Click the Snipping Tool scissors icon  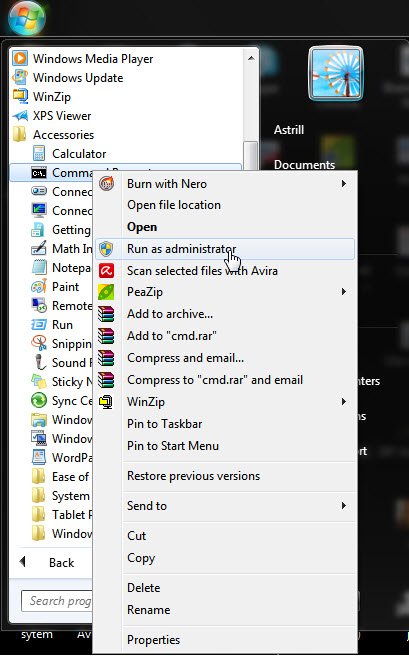(39, 343)
